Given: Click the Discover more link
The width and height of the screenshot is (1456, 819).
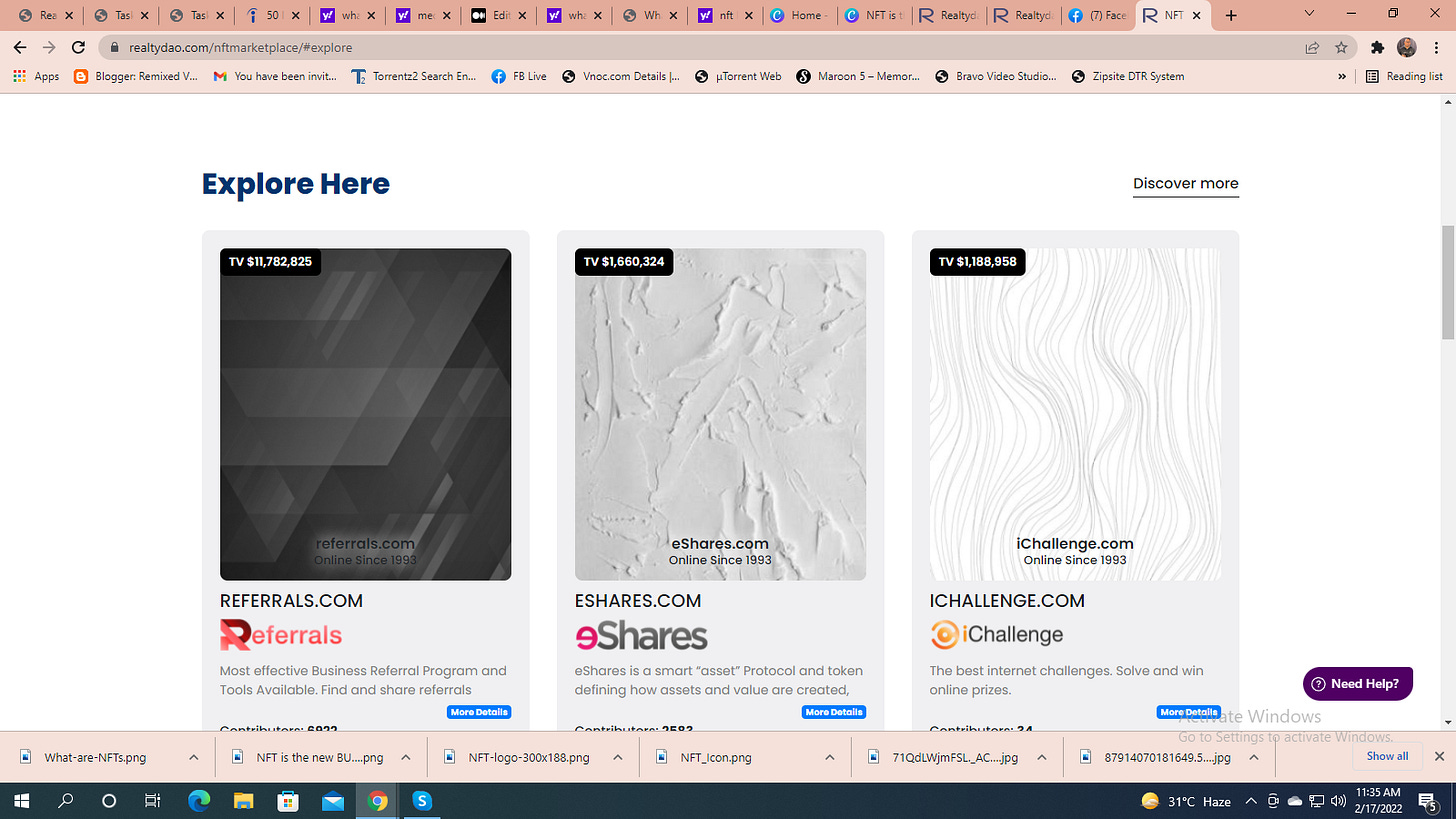Looking at the screenshot, I should [x=1185, y=184].
